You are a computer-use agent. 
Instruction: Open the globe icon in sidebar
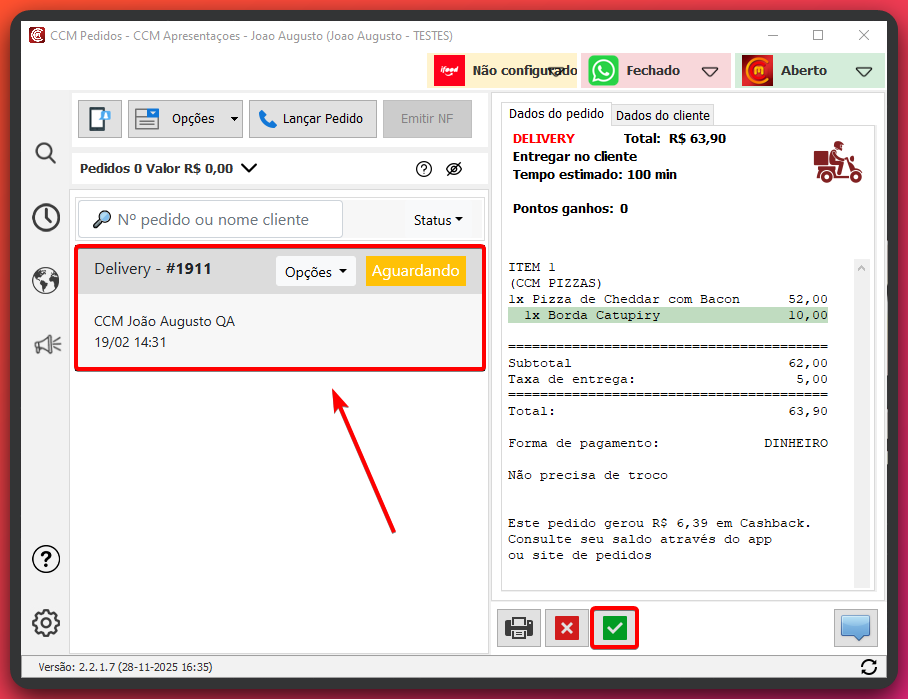45,281
